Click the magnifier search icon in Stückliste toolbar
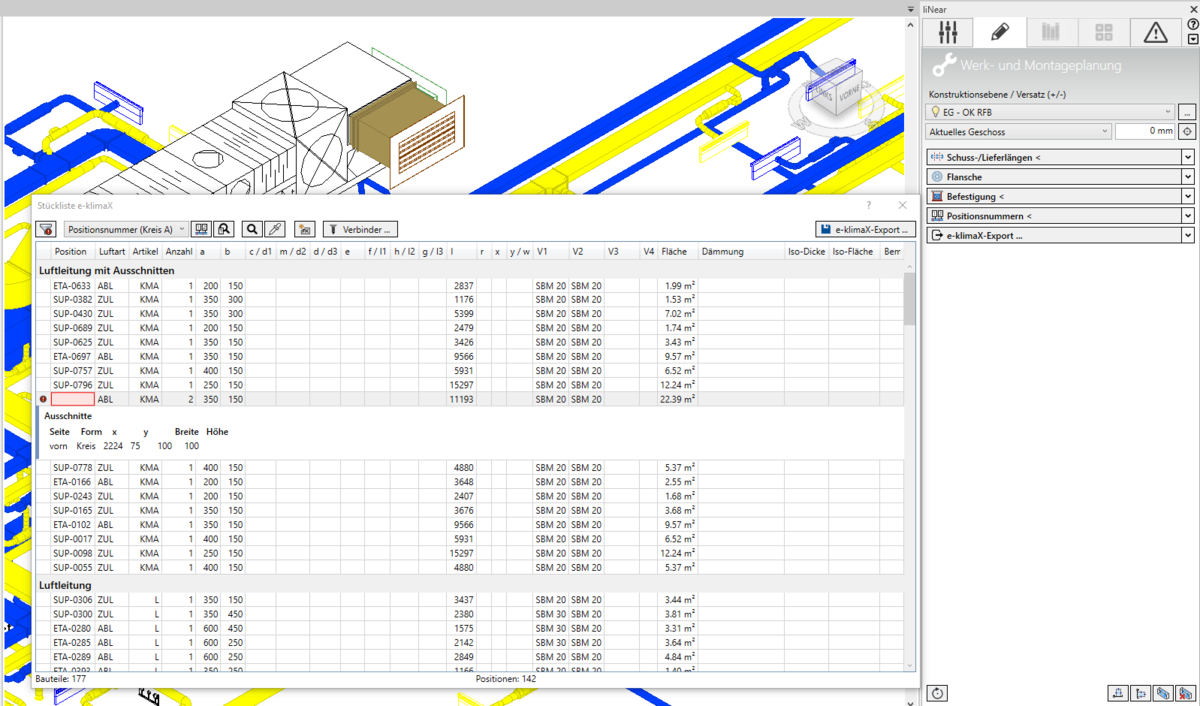The image size is (1200, 706). point(252,230)
